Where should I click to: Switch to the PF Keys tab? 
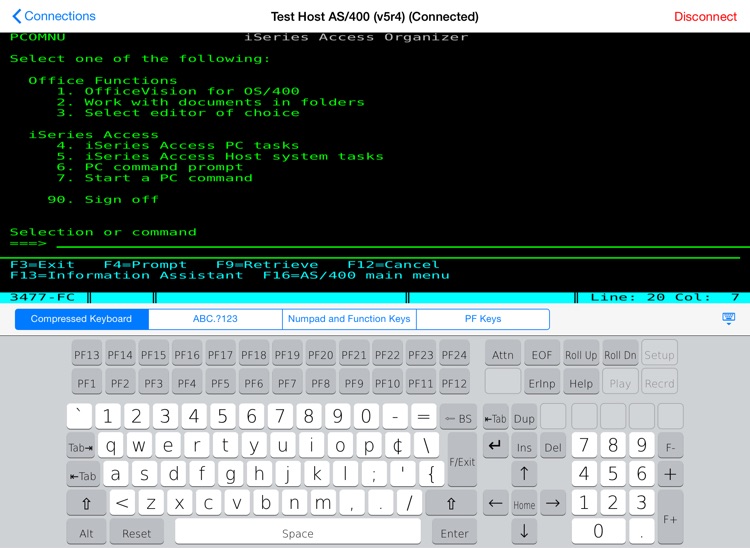[x=483, y=319]
